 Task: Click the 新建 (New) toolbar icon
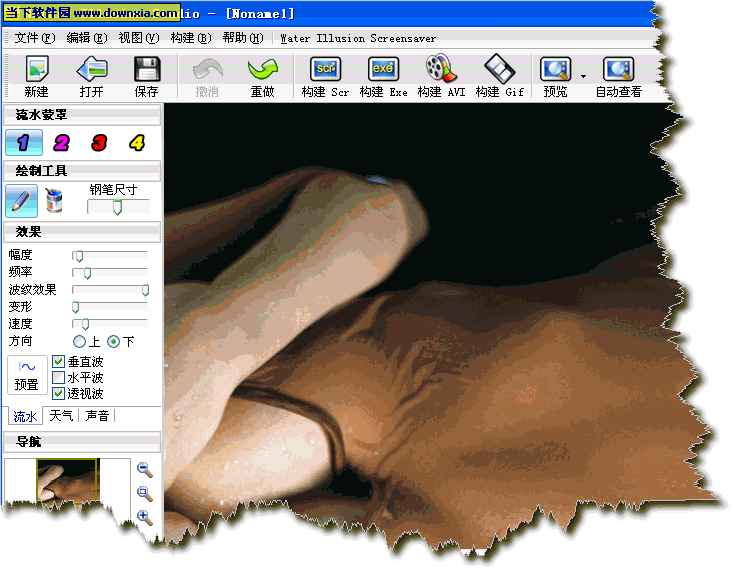tap(36, 70)
